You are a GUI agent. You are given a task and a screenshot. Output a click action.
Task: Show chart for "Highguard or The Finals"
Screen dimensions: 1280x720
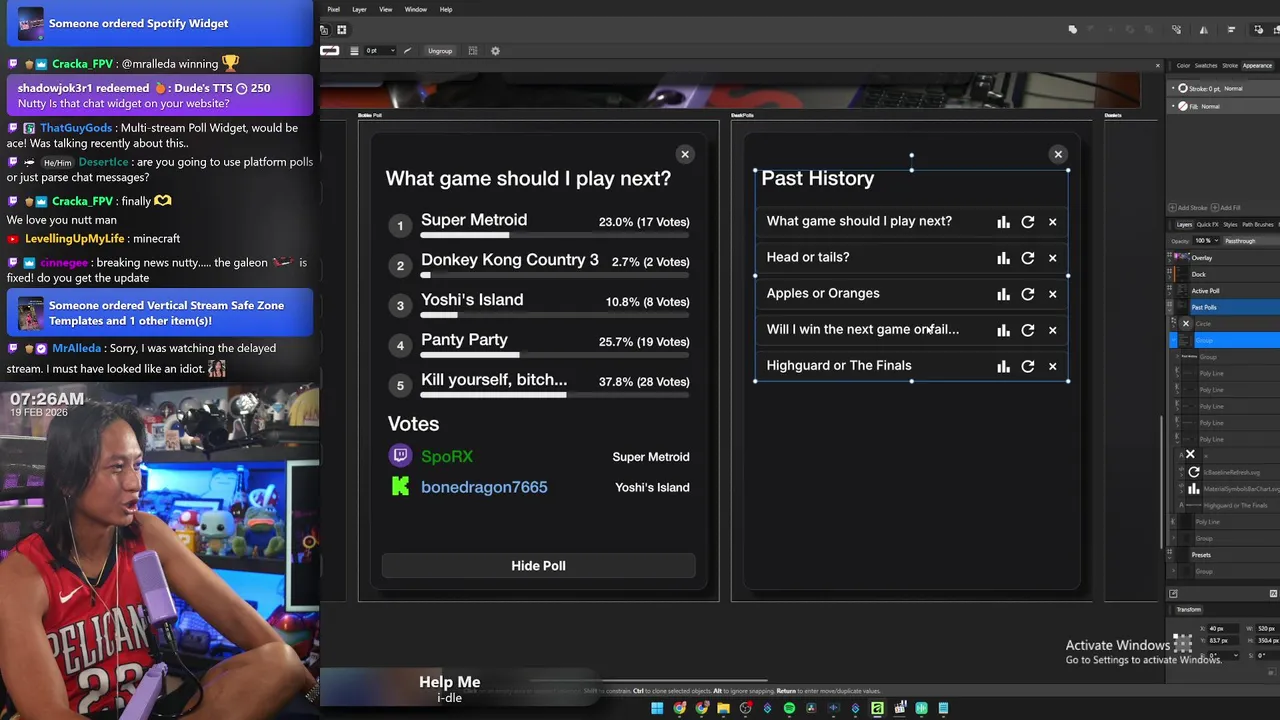pyautogui.click(x=1003, y=366)
